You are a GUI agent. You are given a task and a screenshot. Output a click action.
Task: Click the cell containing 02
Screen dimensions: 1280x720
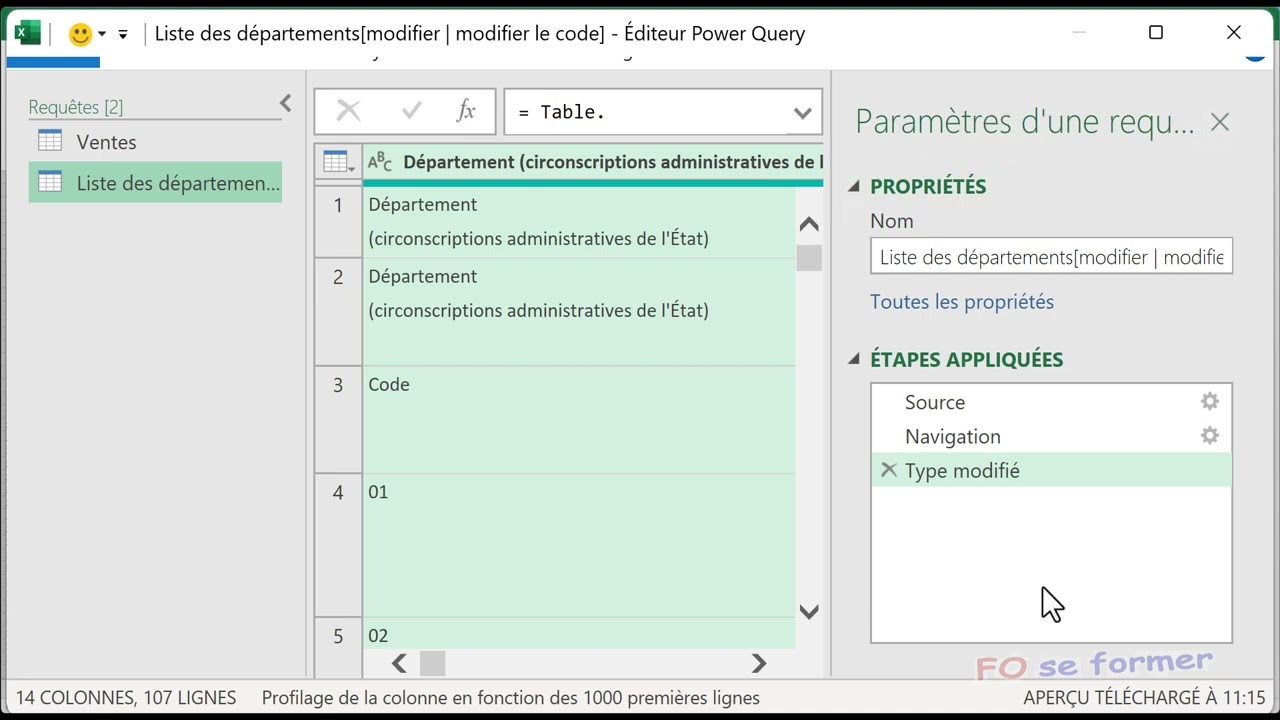point(579,634)
